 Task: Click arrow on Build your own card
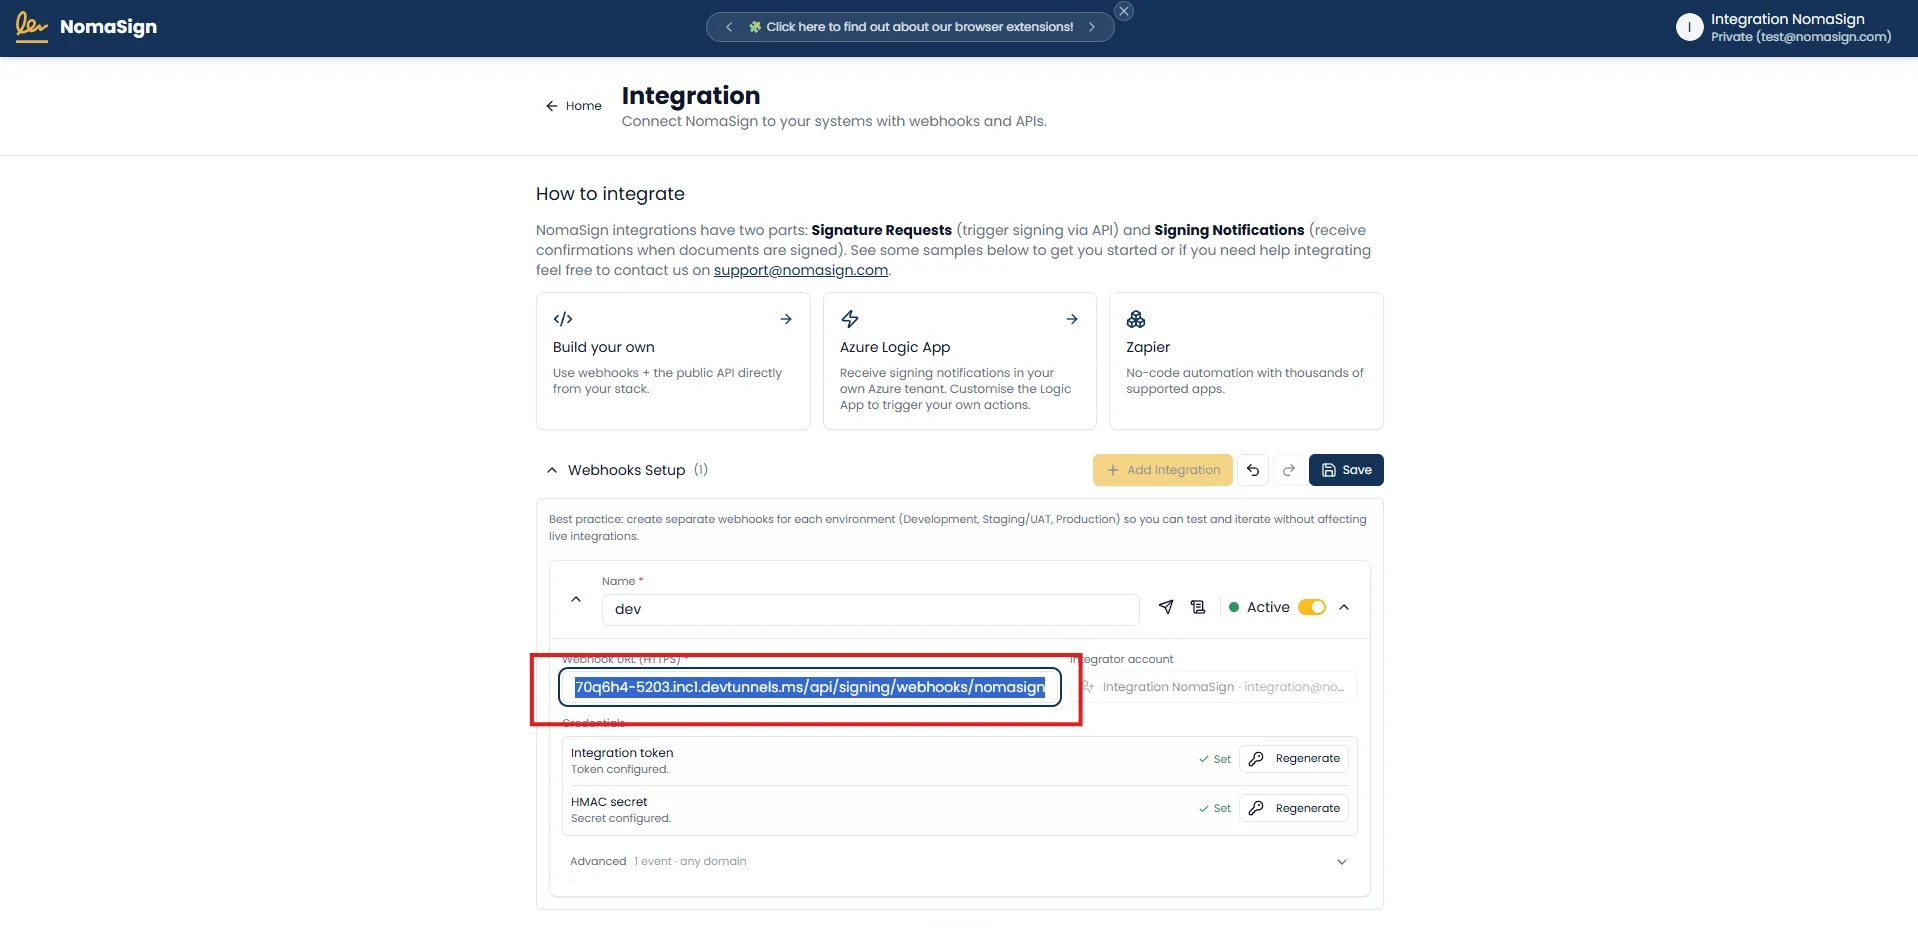786,319
